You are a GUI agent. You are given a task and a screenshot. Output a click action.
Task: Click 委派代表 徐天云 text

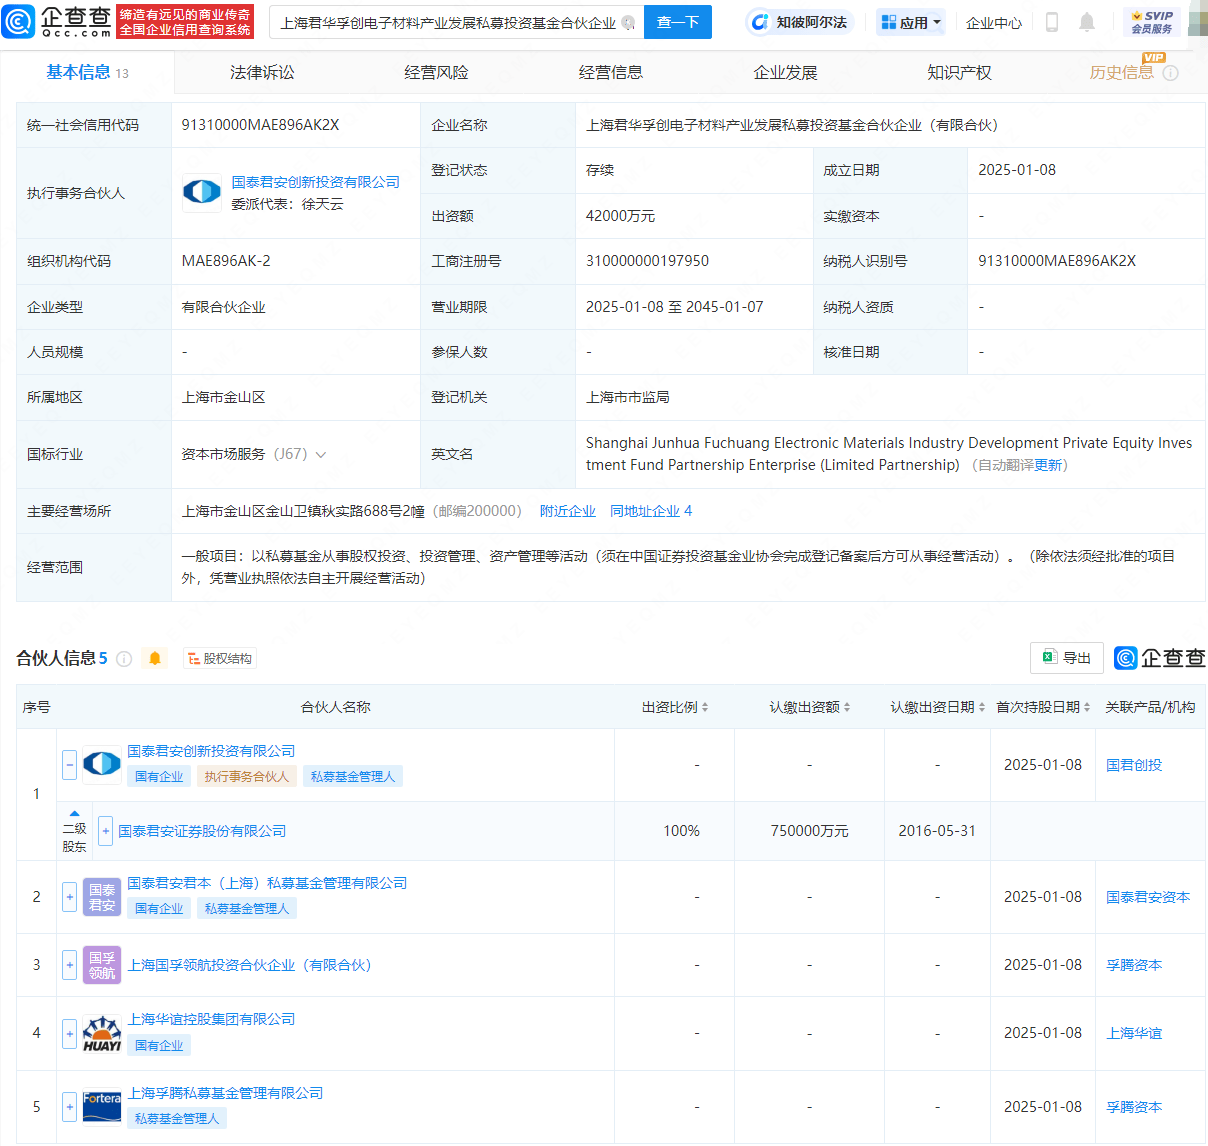click(288, 204)
